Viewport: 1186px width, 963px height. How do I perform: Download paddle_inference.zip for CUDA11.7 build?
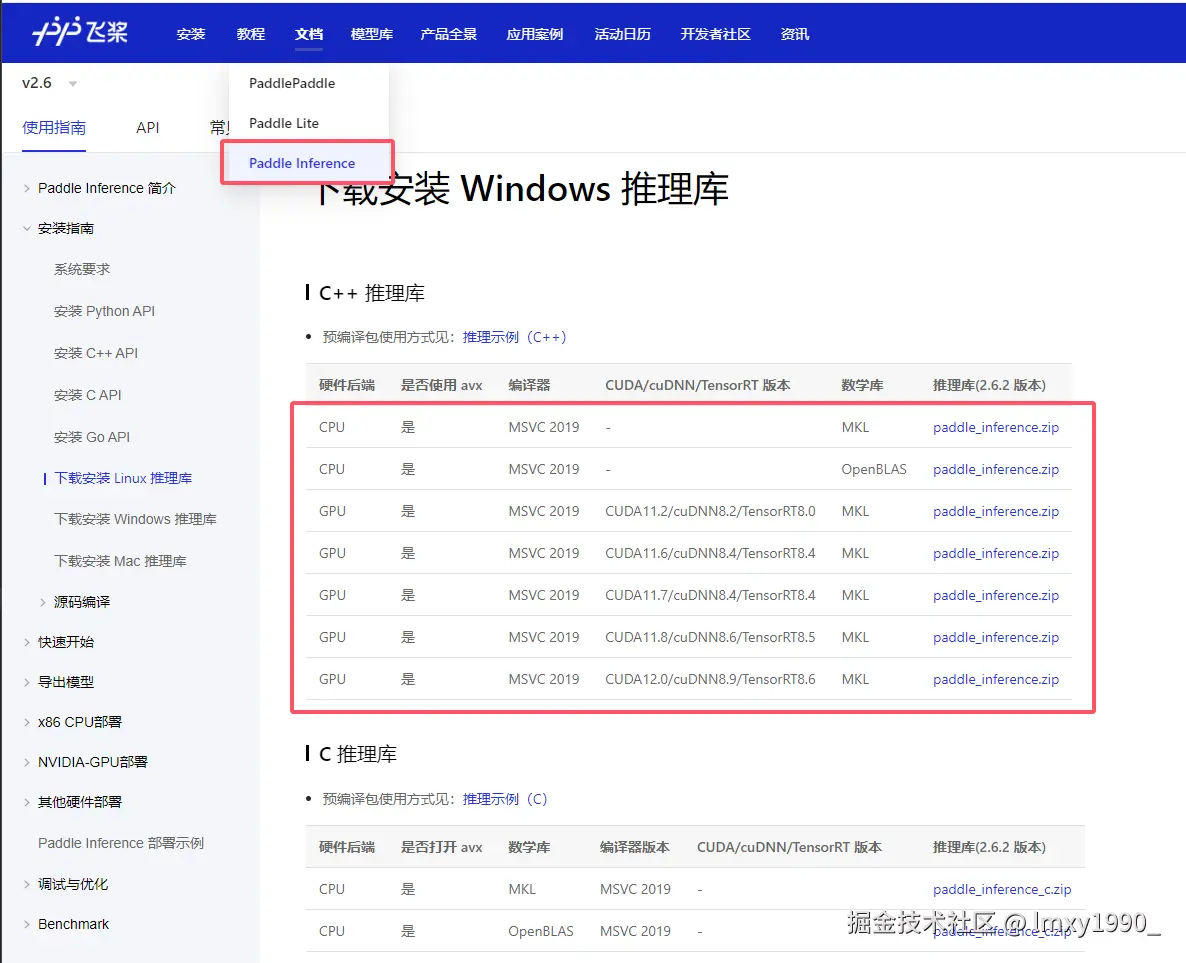(x=995, y=595)
